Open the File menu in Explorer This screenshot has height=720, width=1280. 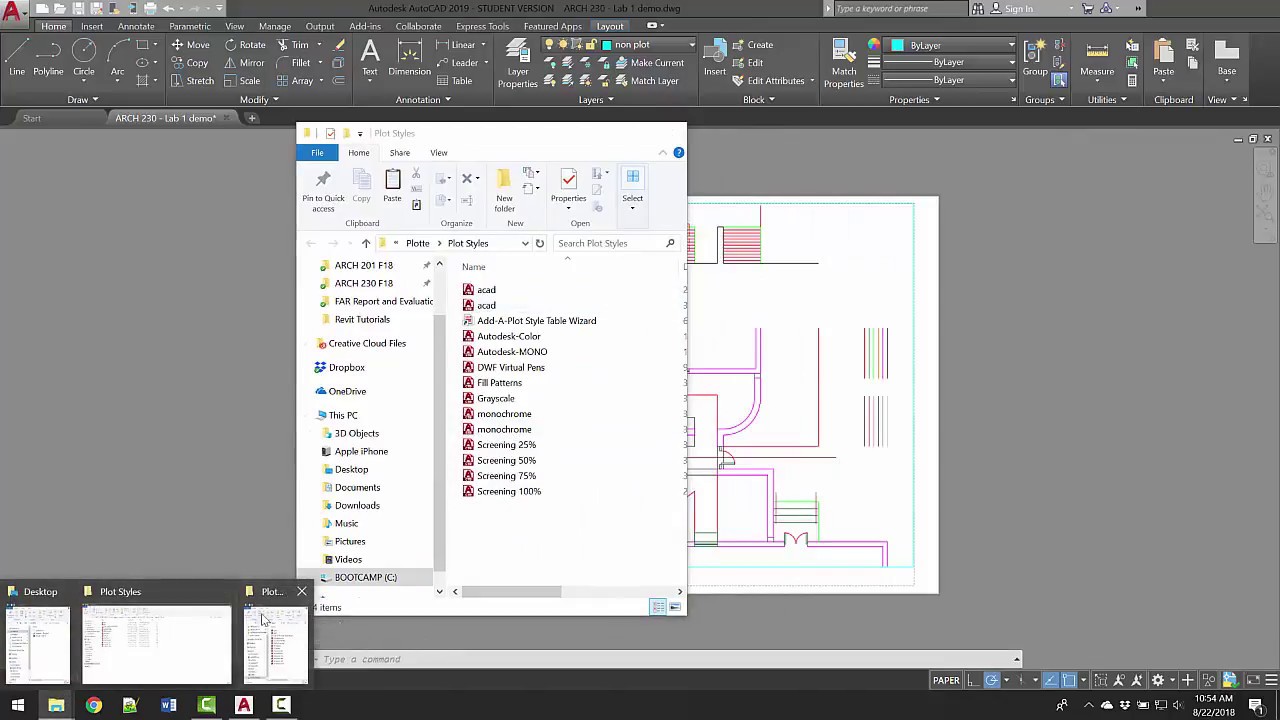(317, 153)
